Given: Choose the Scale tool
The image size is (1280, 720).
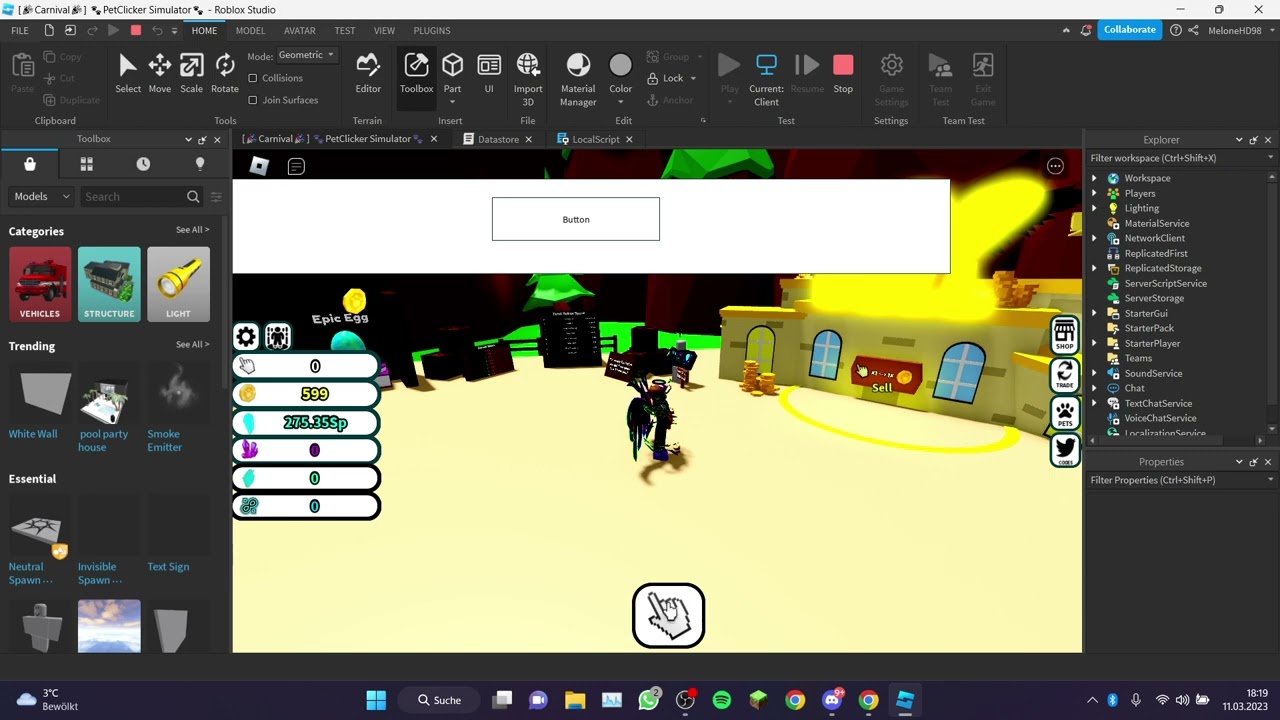Looking at the screenshot, I should (192, 73).
